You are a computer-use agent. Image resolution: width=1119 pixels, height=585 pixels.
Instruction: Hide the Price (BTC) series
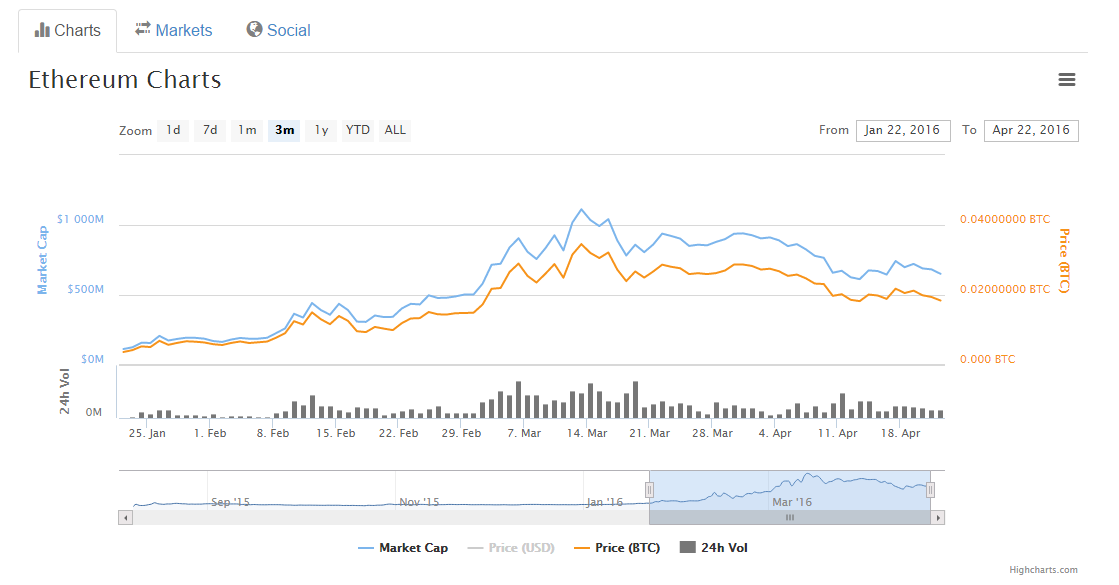click(616, 548)
